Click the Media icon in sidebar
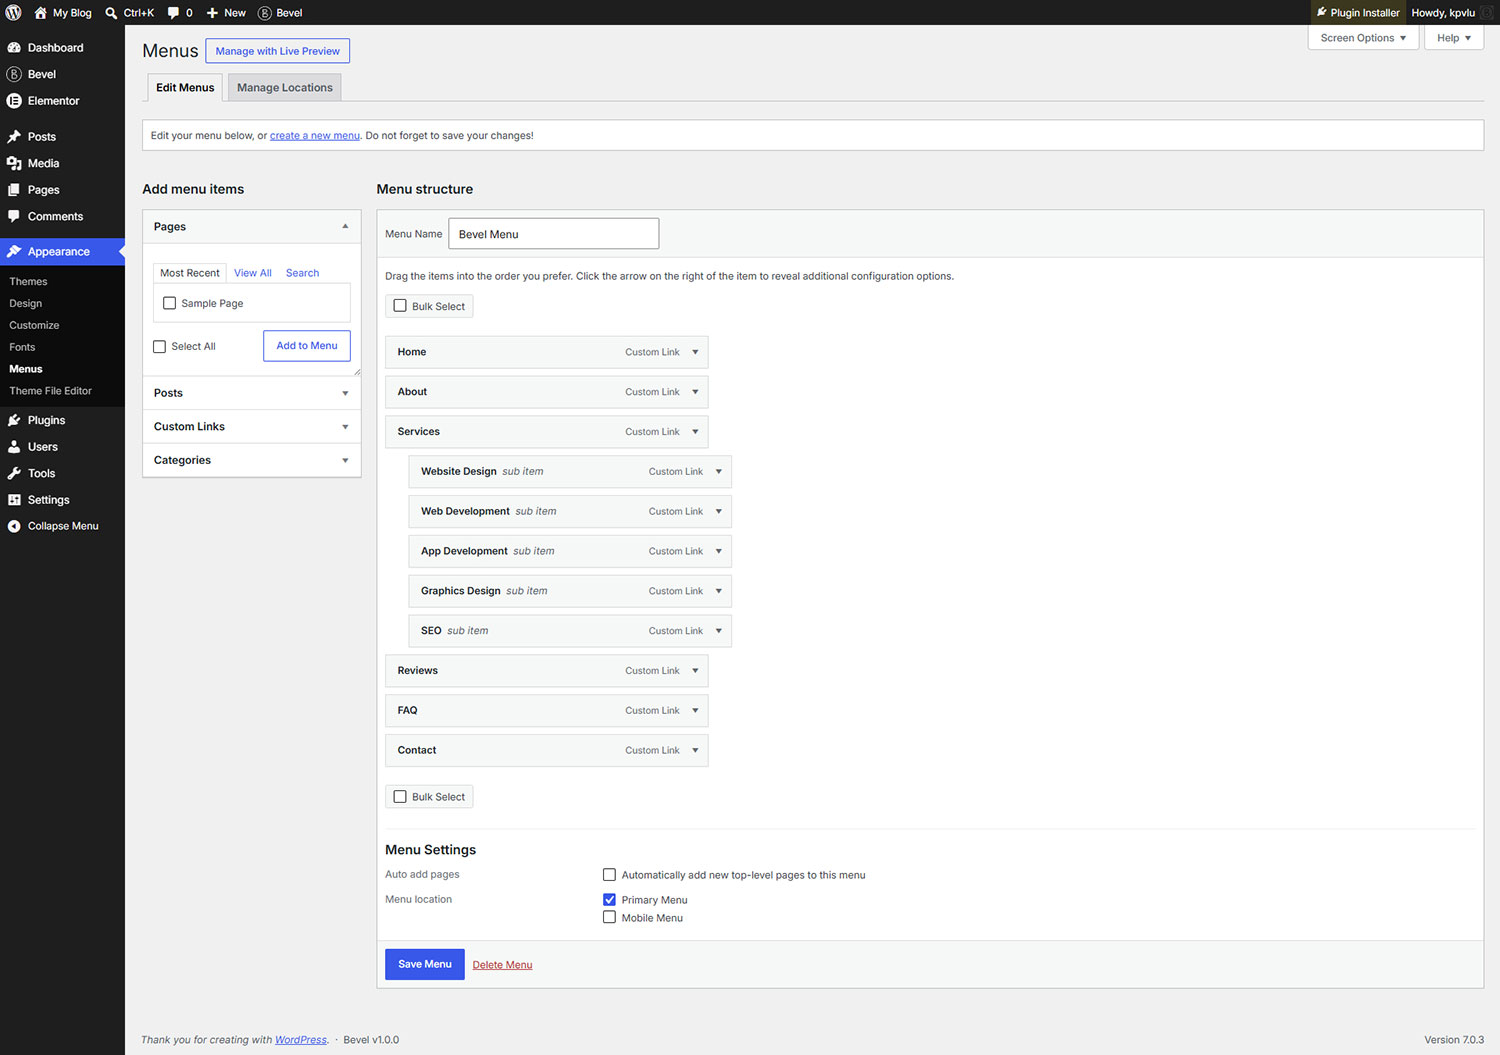 click(14, 163)
